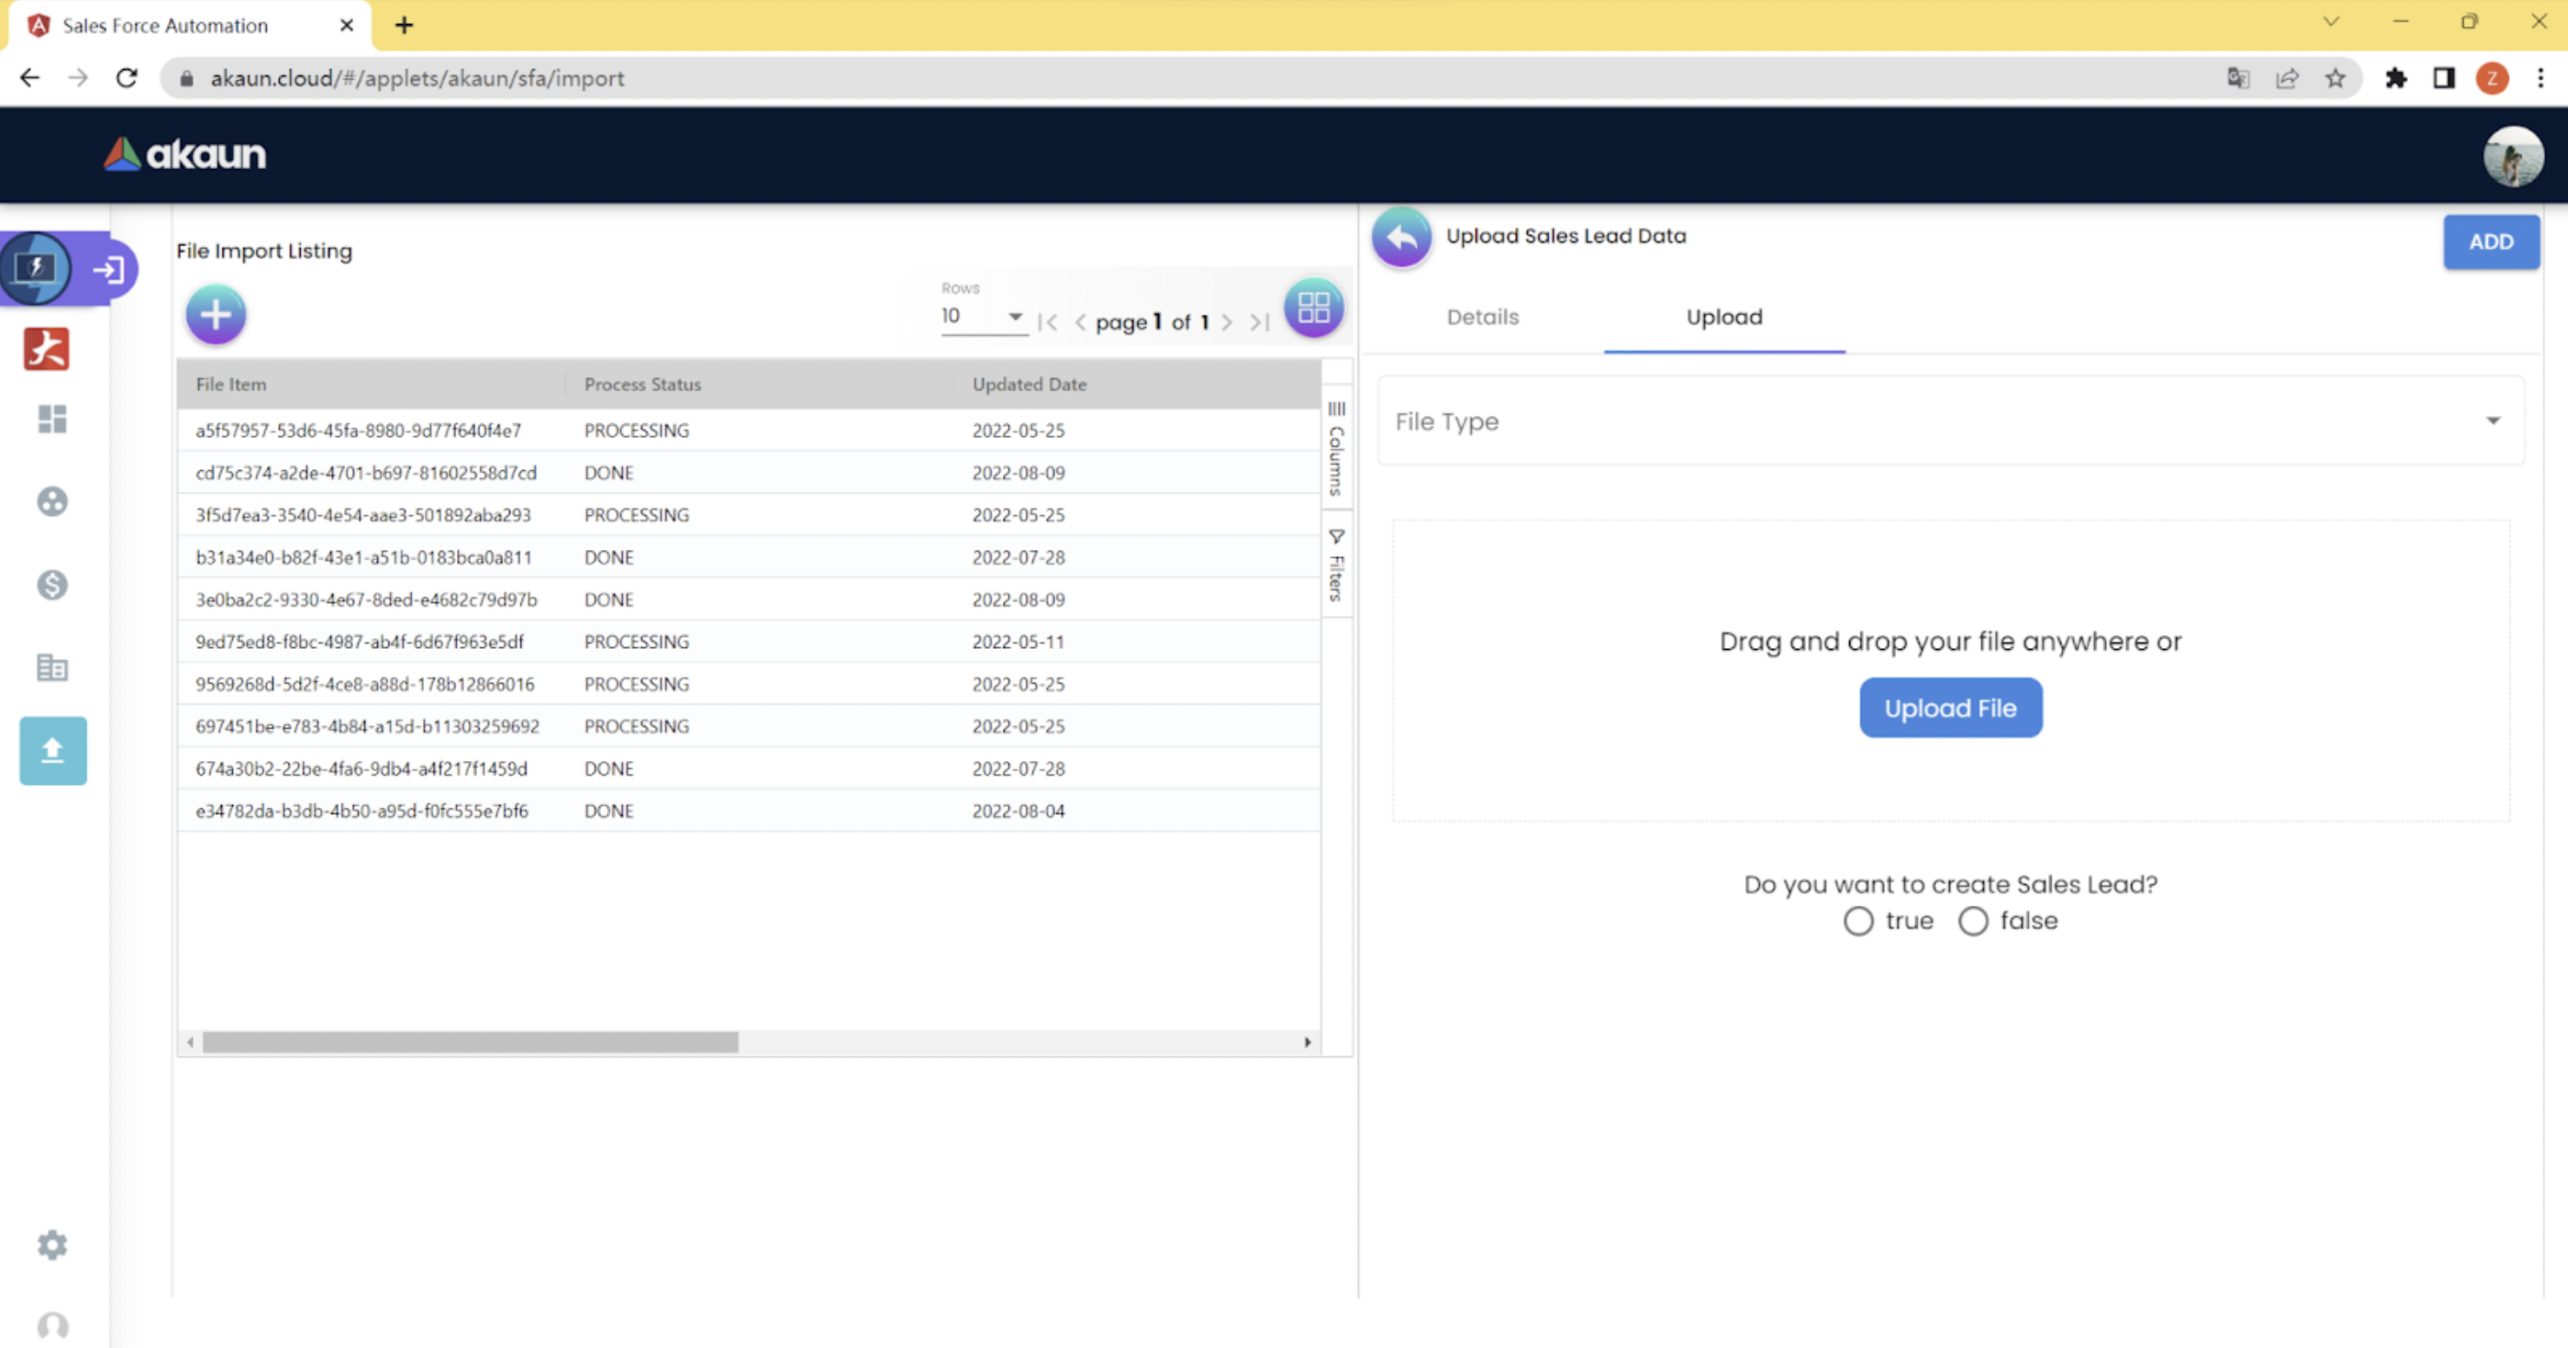The height and width of the screenshot is (1348, 2568).
Task: Click the ADD button
Action: pyautogui.click(x=2490, y=242)
